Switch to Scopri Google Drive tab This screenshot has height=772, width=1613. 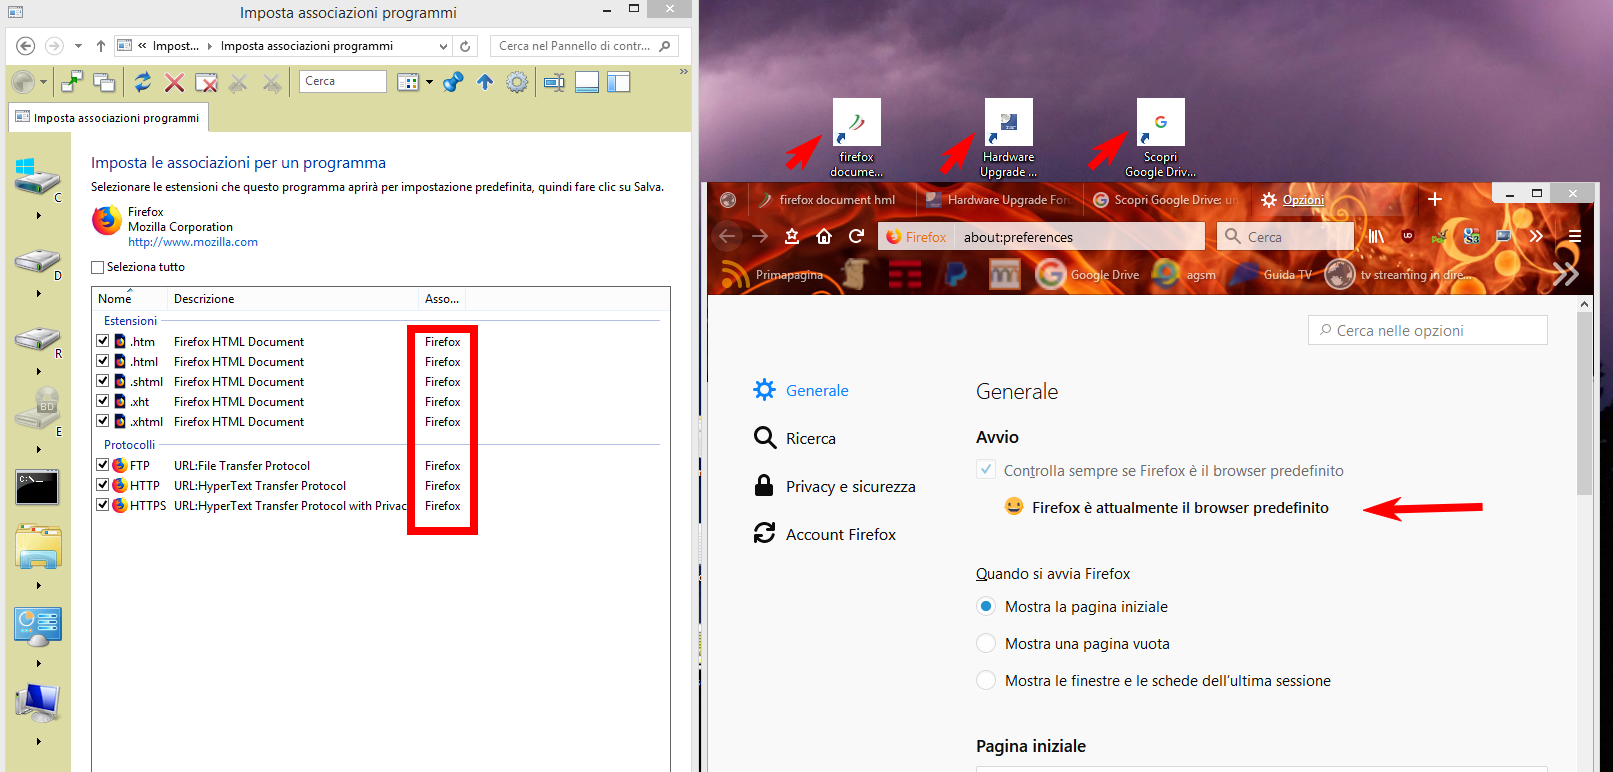click(x=1166, y=200)
